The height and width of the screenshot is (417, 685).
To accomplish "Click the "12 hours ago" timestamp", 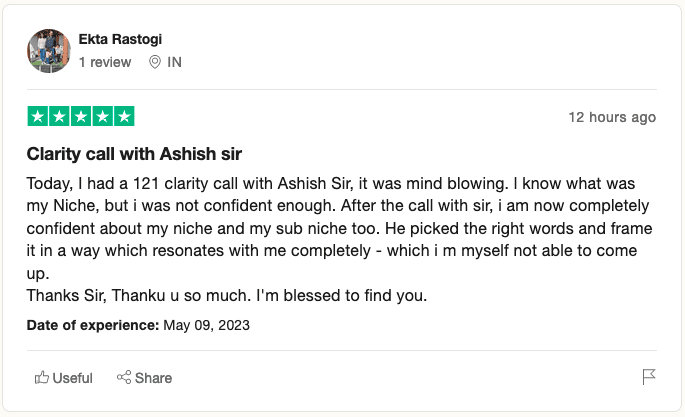I will click(x=612, y=117).
